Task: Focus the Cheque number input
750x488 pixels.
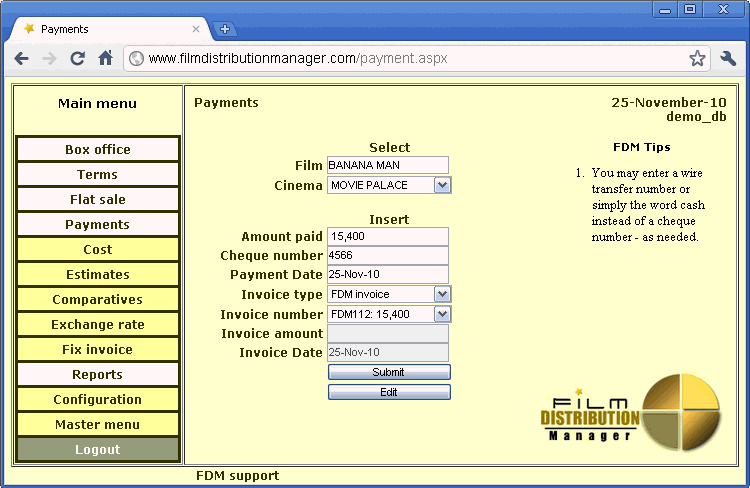Action: (387, 255)
